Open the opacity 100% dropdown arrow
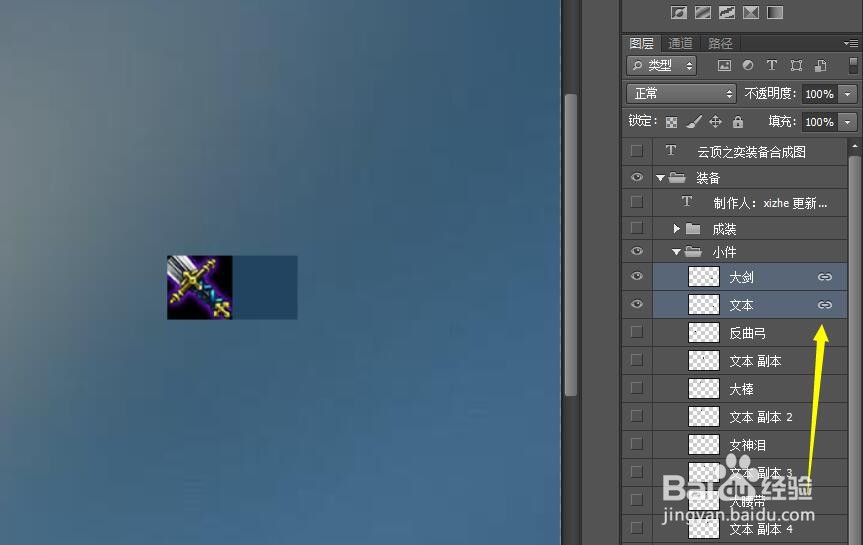The width and height of the screenshot is (863, 545). click(848, 94)
